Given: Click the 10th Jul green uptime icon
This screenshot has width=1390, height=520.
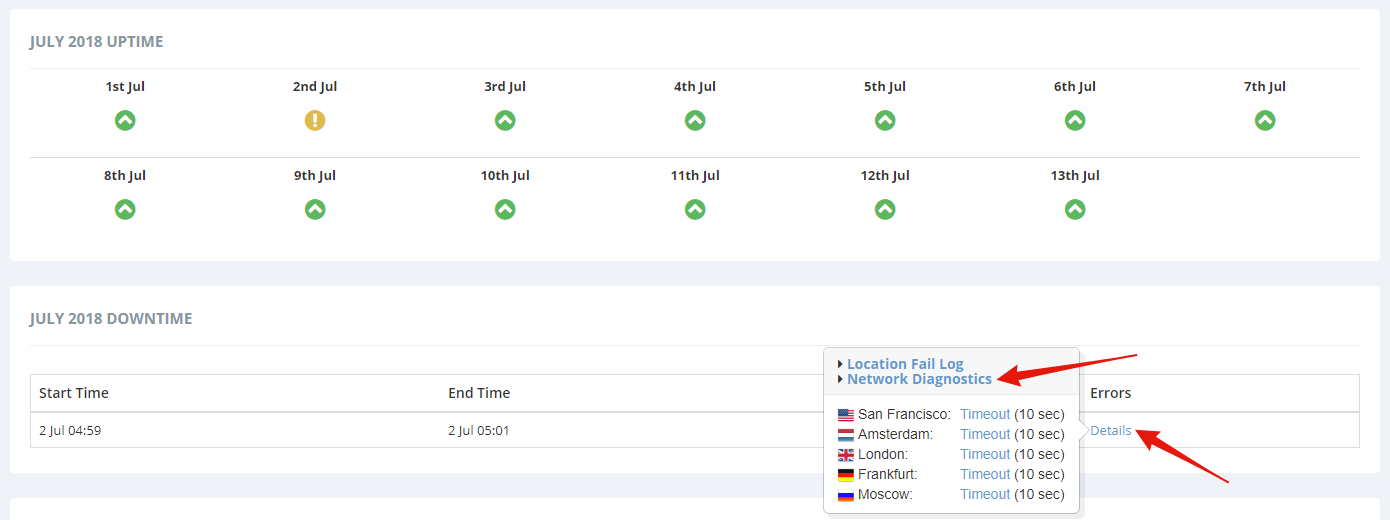Looking at the screenshot, I should (505, 209).
